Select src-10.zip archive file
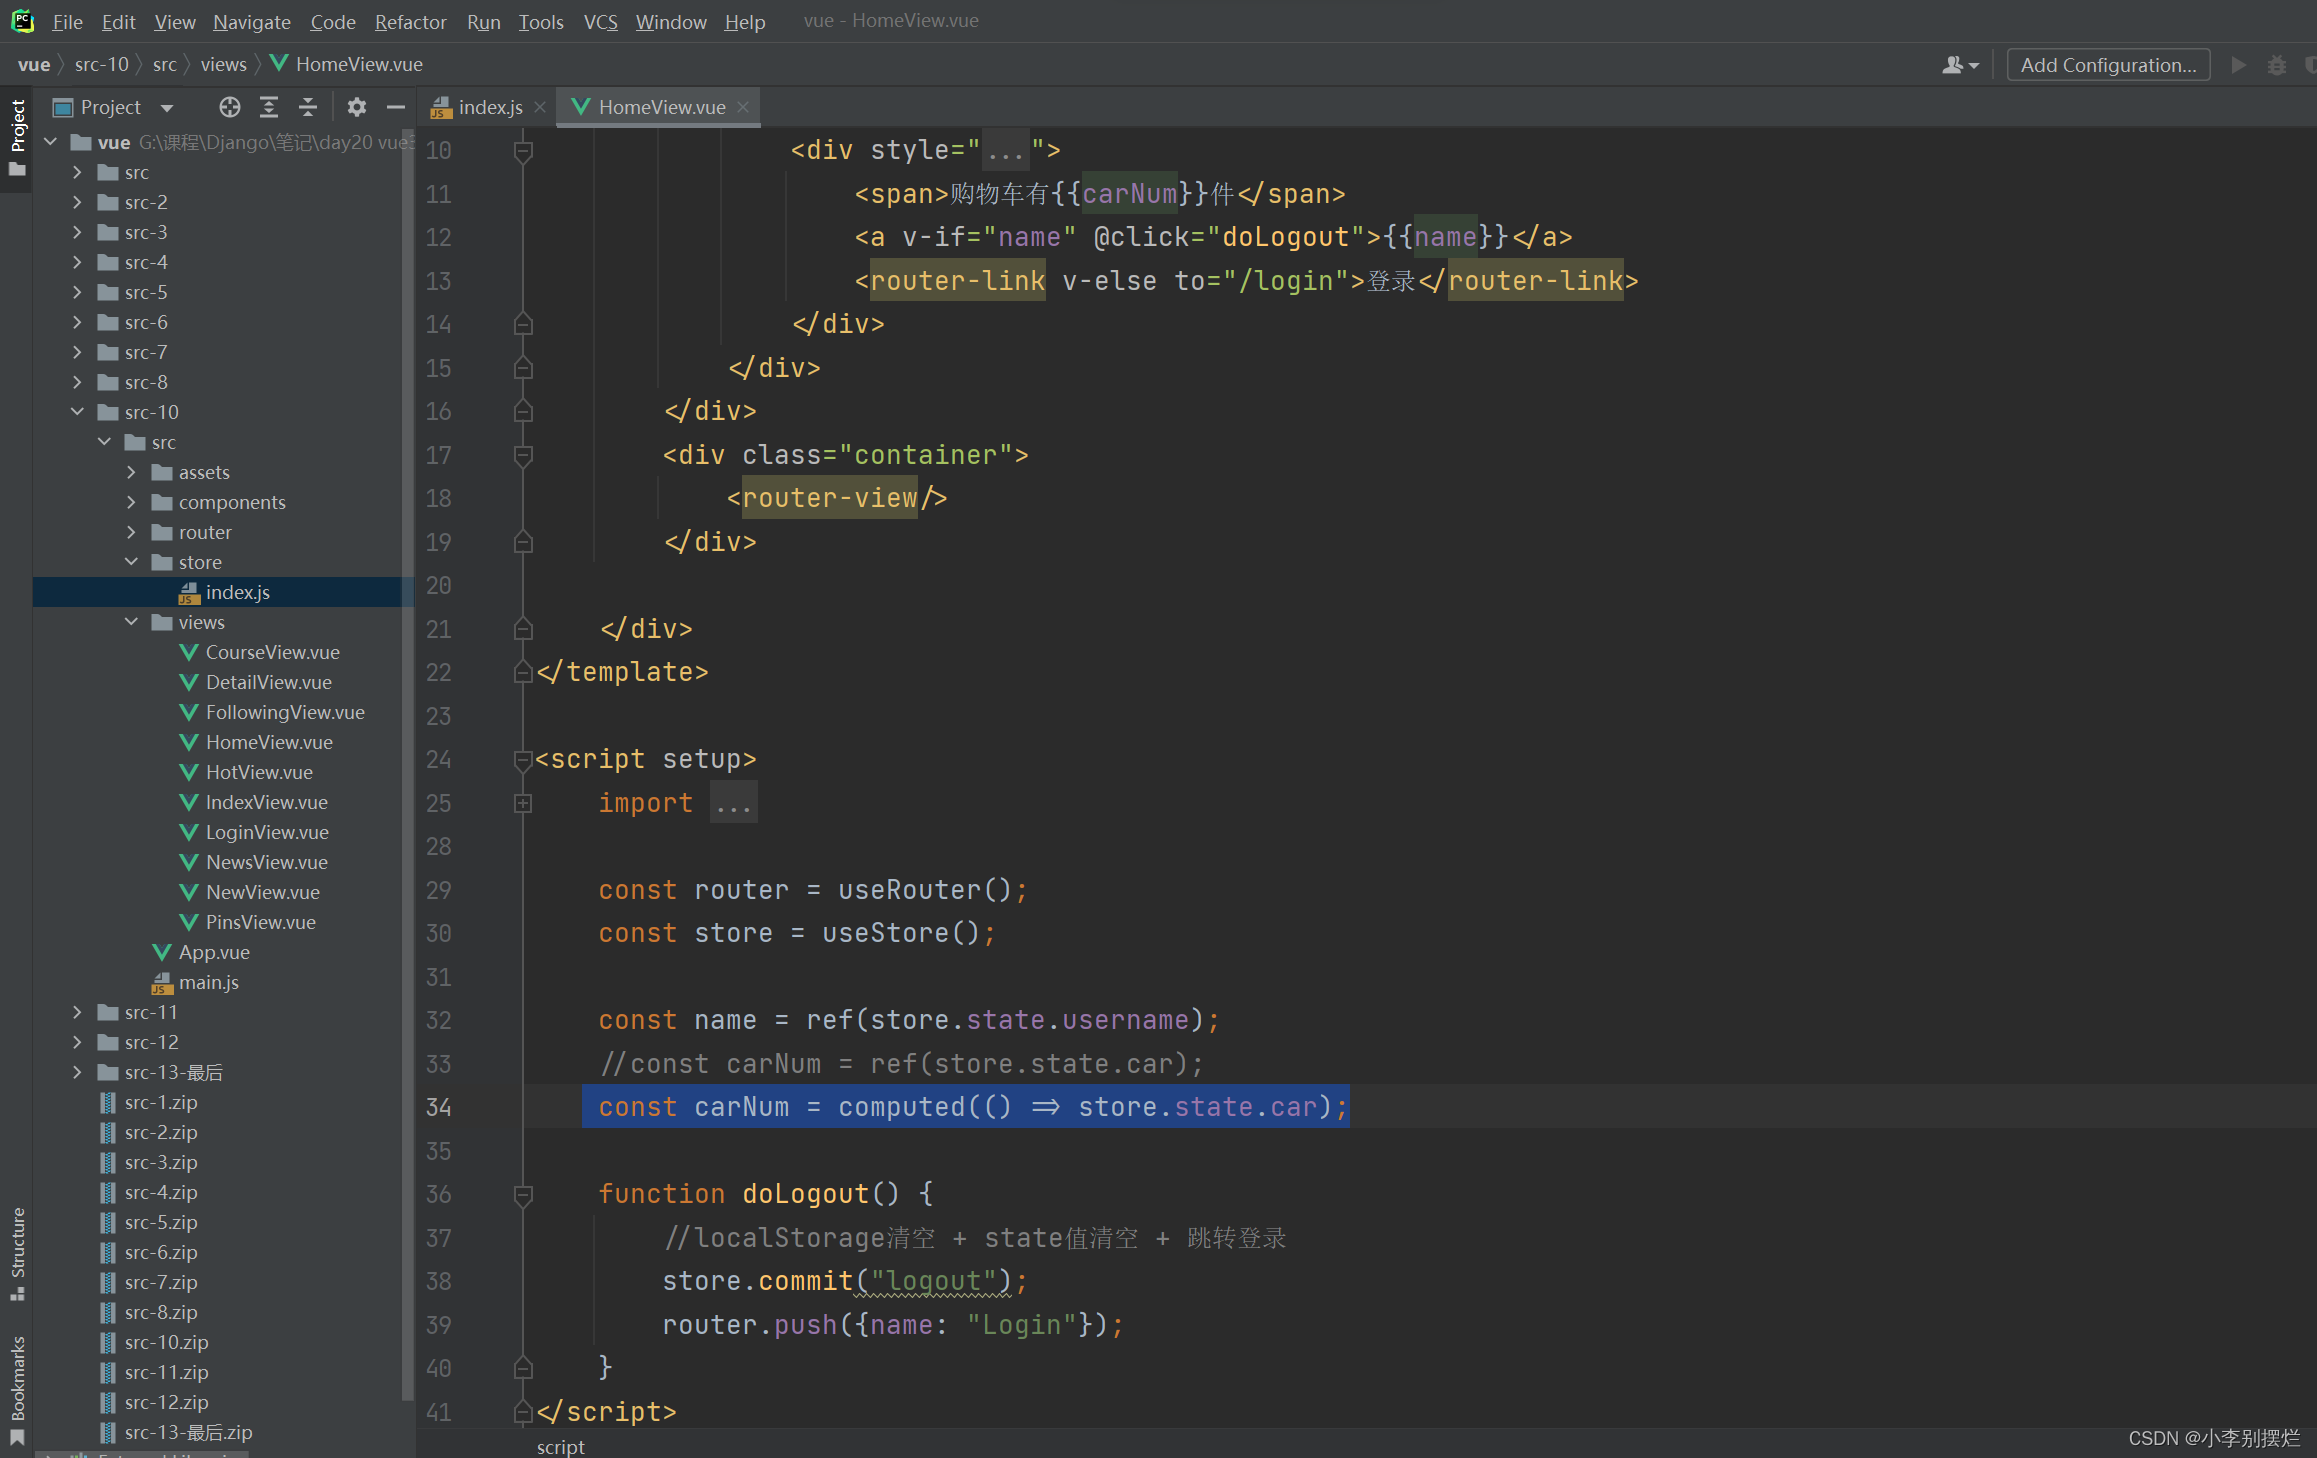This screenshot has width=2317, height=1458. [154, 1342]
